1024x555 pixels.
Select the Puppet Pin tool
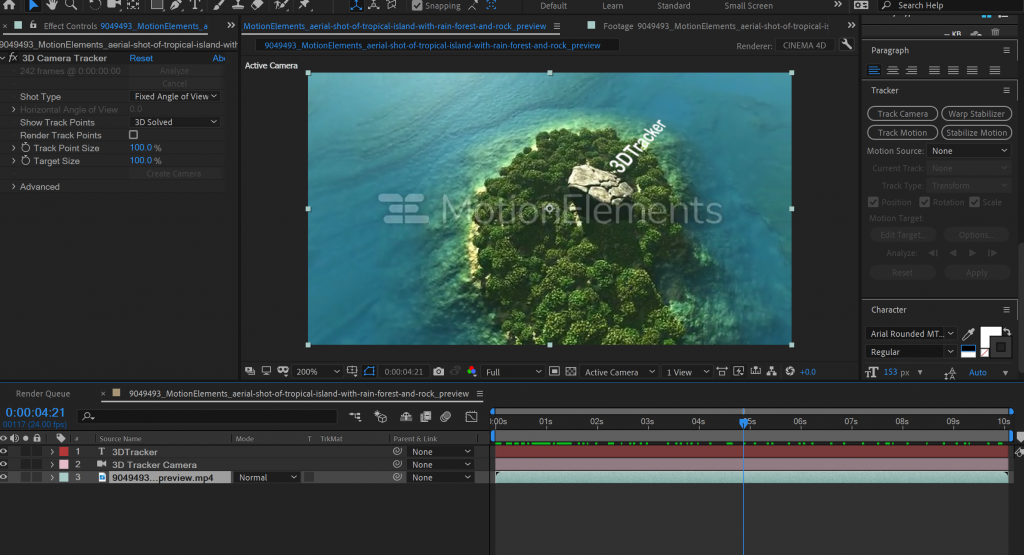coord(304,5)
